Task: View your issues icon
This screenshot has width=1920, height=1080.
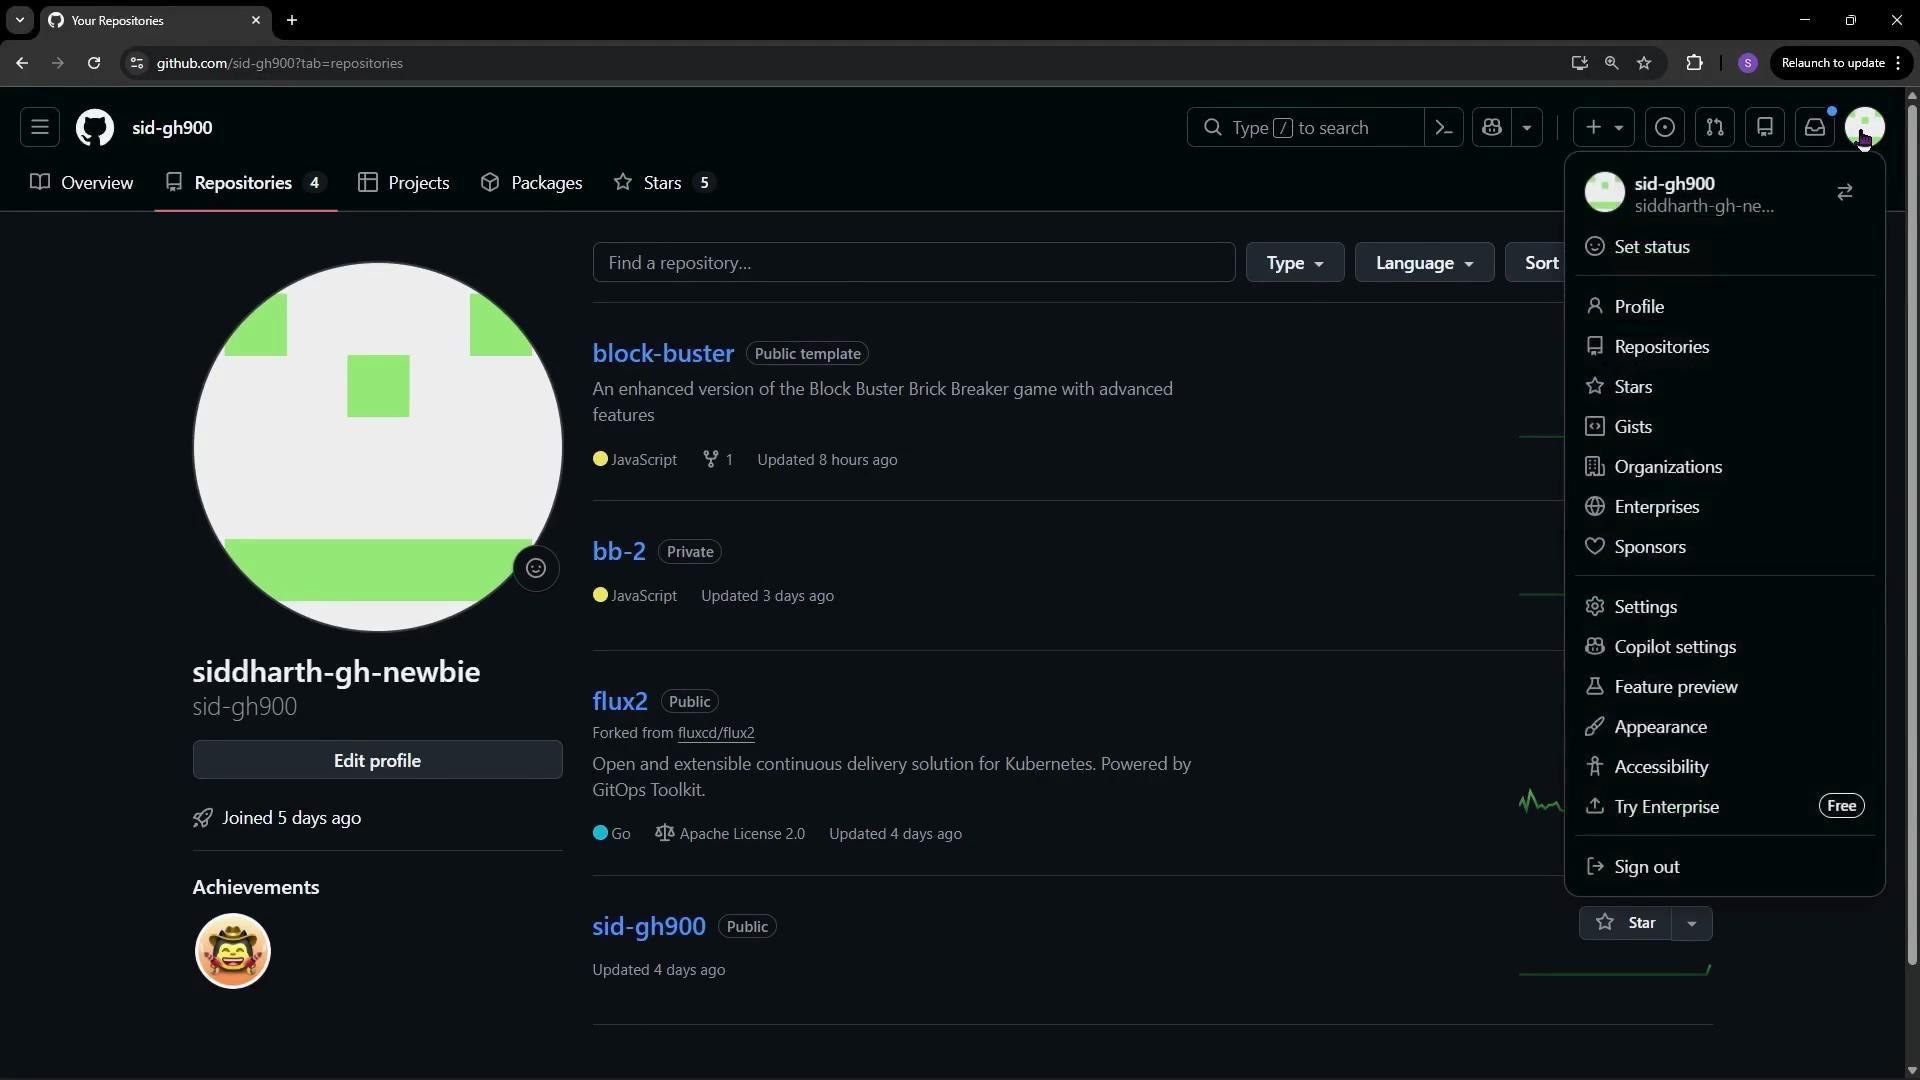Action: [1665, 127]
